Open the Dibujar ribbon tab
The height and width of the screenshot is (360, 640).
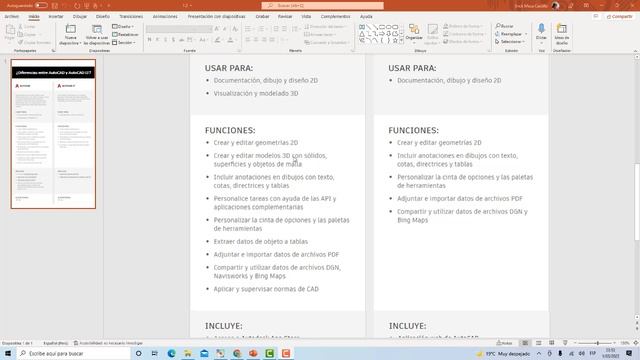[80, 17]
